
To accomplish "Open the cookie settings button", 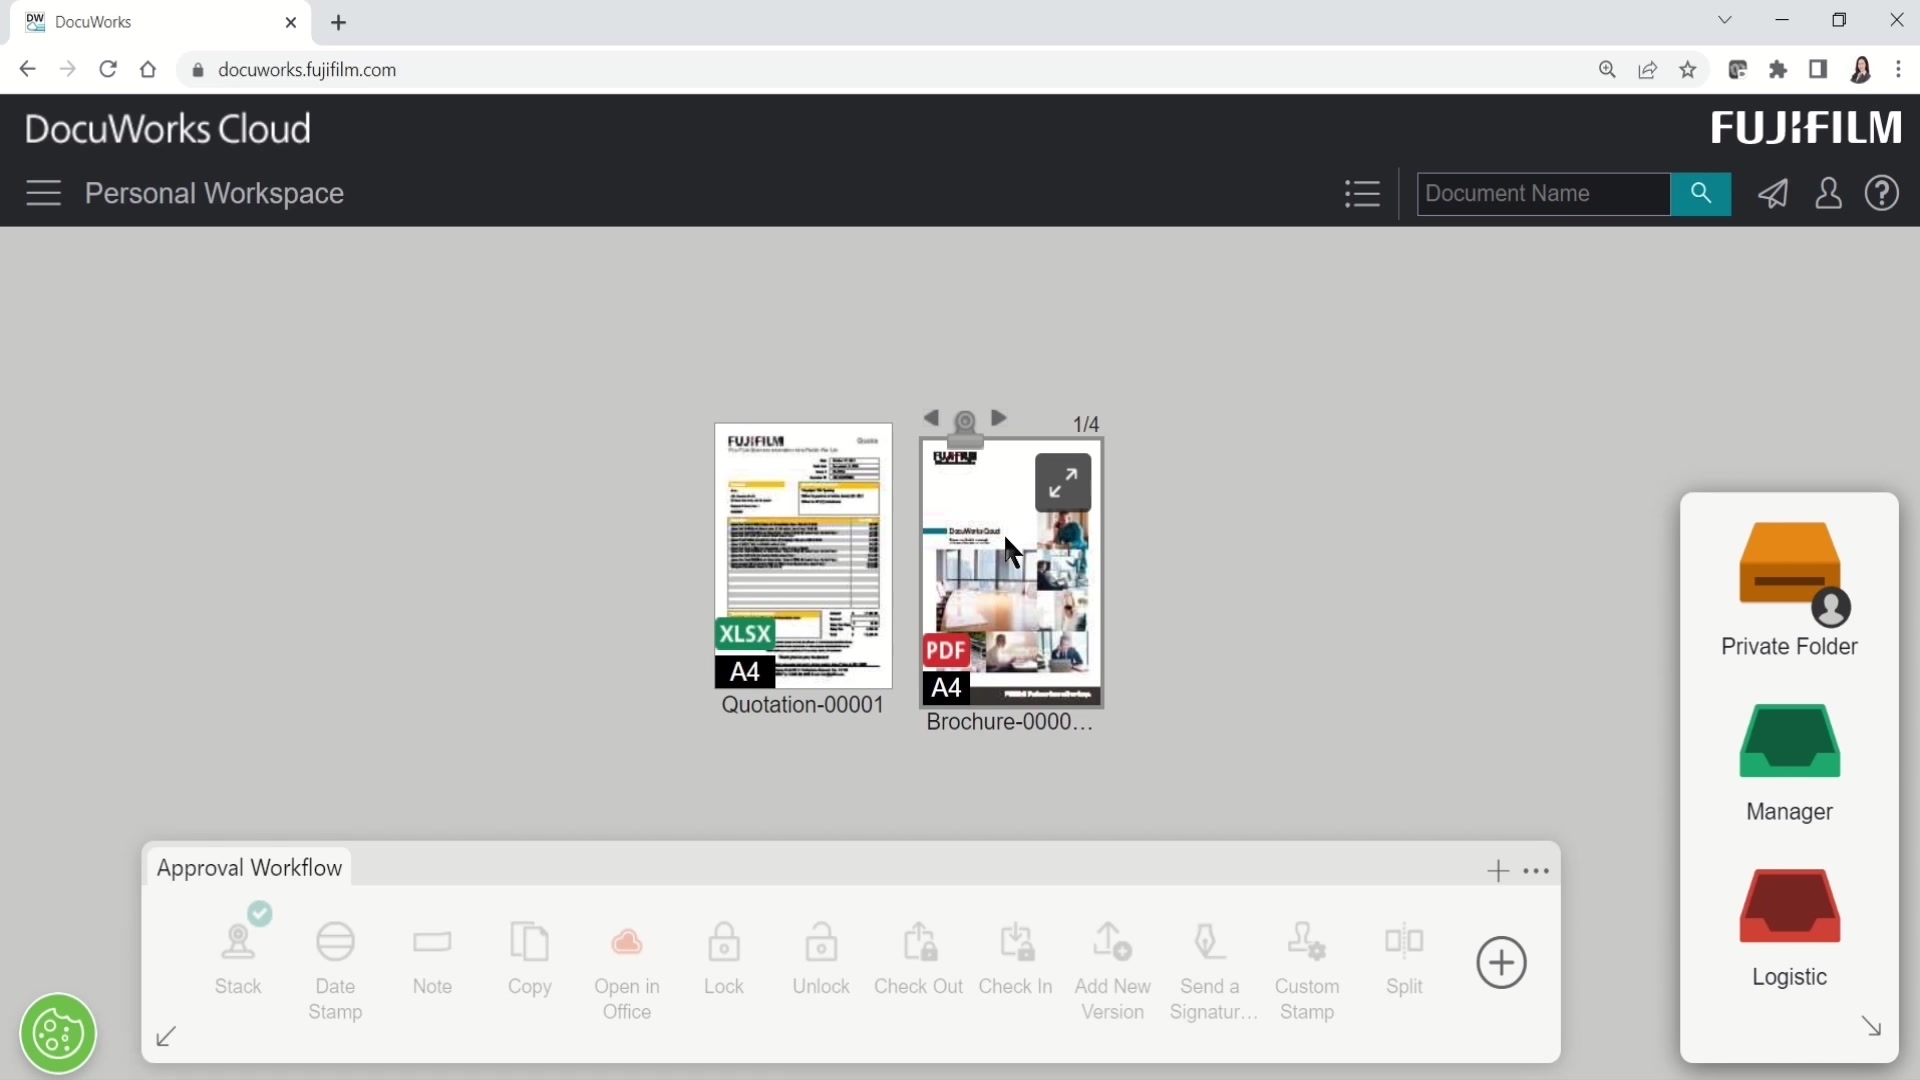I will coord(58,1033).
